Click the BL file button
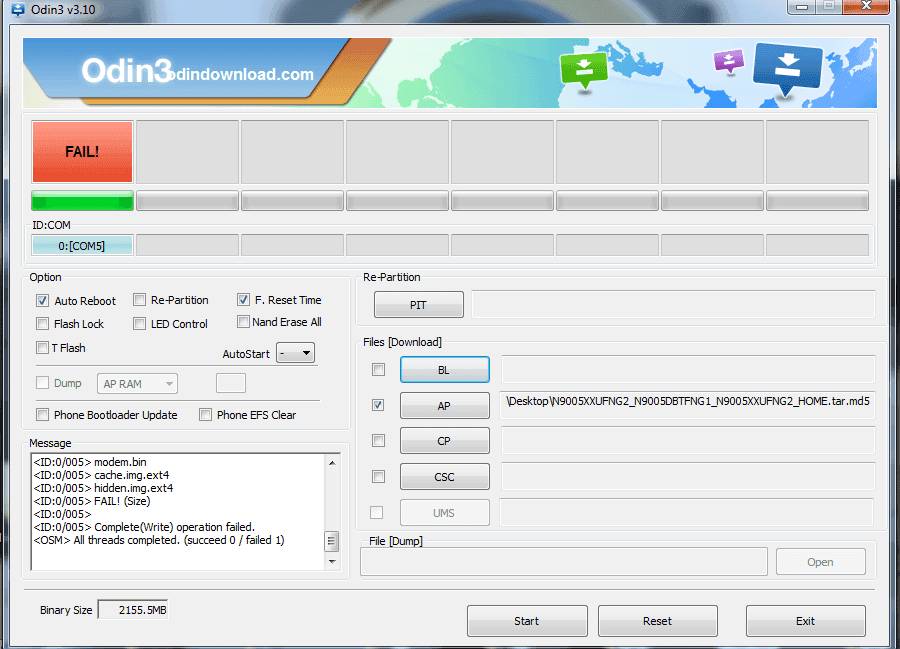The height and width of the screenshot is (649, 900). pyautogui.click(x=444, y=370)
